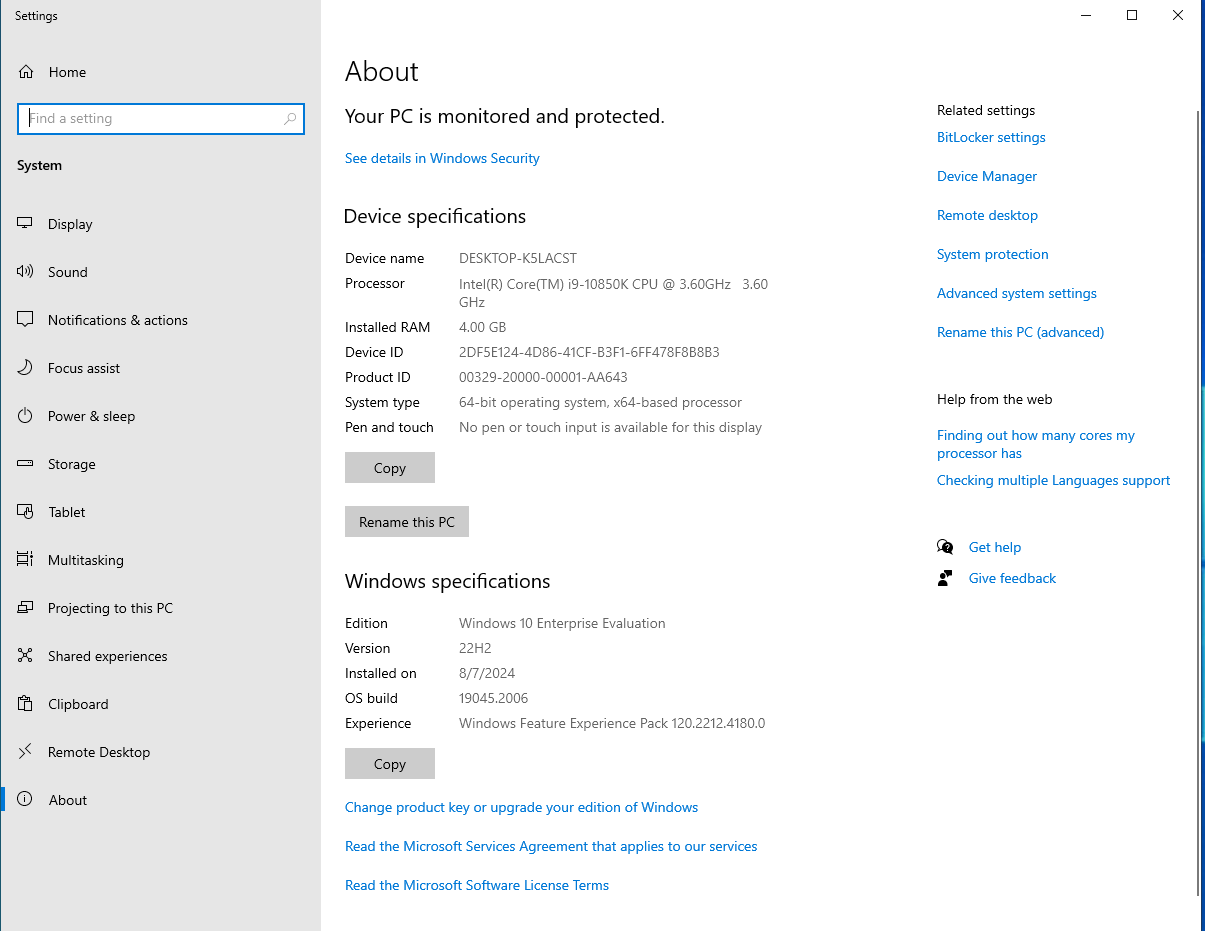Click the Notifications & actions icon

coord(26,320)
